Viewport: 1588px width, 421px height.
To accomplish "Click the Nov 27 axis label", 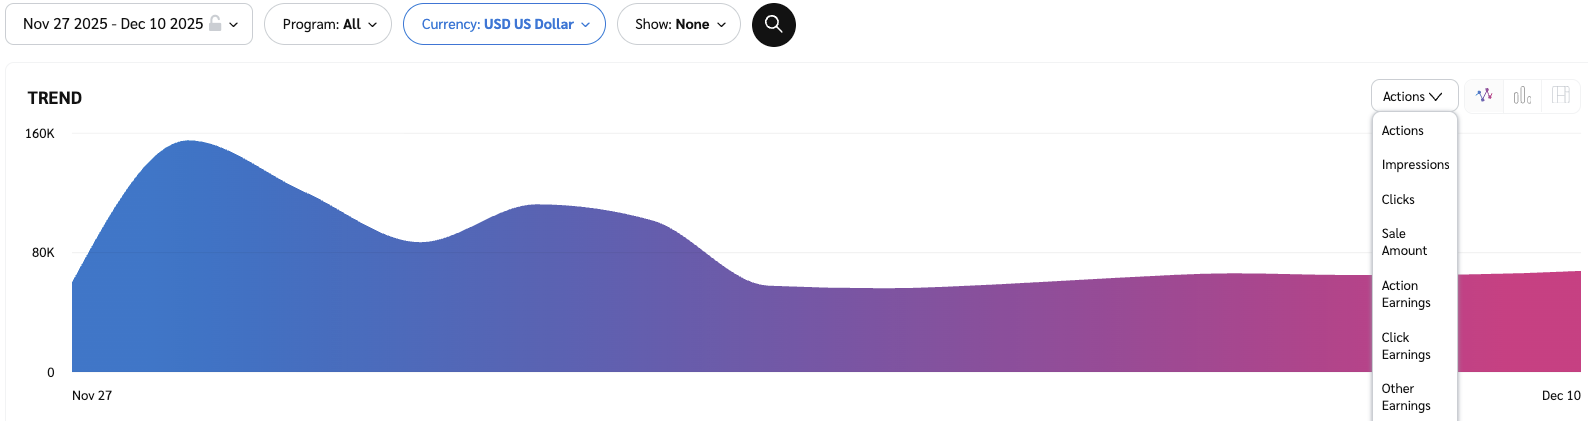I will [x=92, y=396].
